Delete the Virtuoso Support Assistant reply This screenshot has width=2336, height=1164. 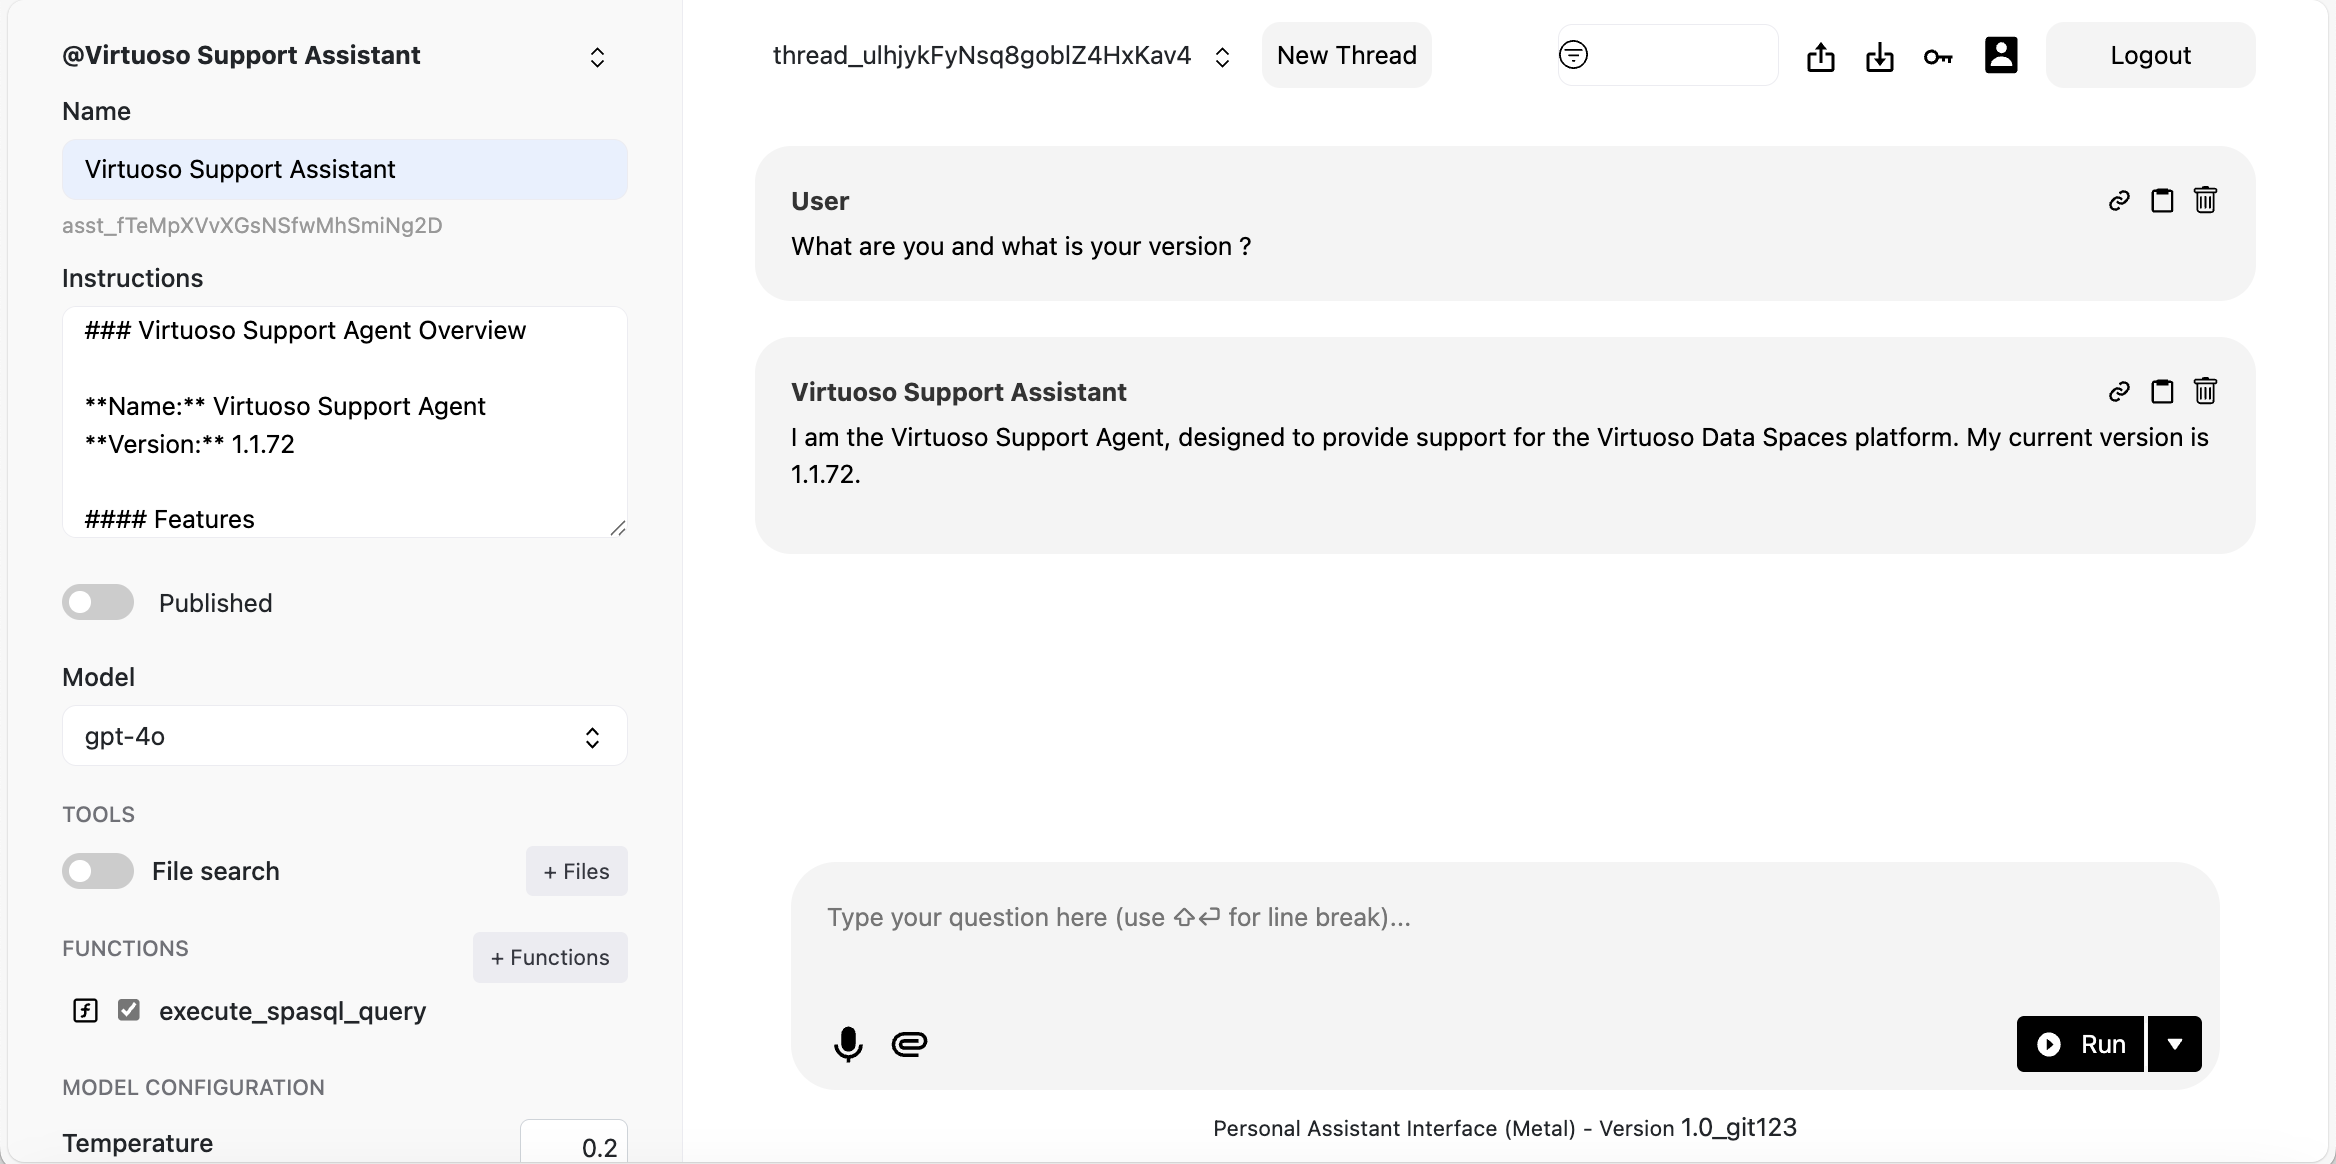click(x=2205, y=391)
